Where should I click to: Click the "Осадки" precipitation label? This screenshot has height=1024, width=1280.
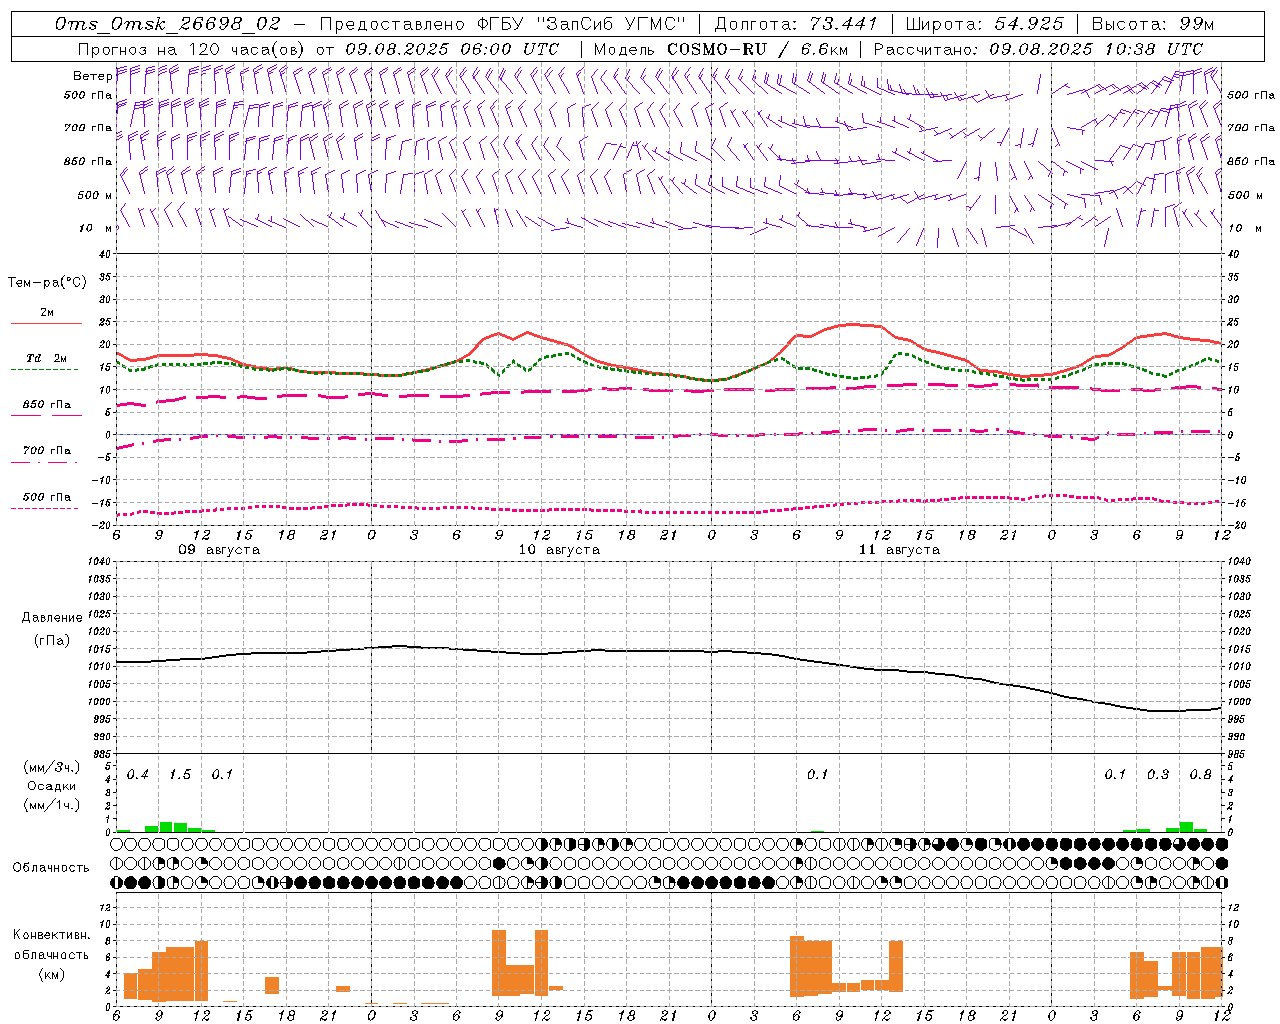[51, 786]
